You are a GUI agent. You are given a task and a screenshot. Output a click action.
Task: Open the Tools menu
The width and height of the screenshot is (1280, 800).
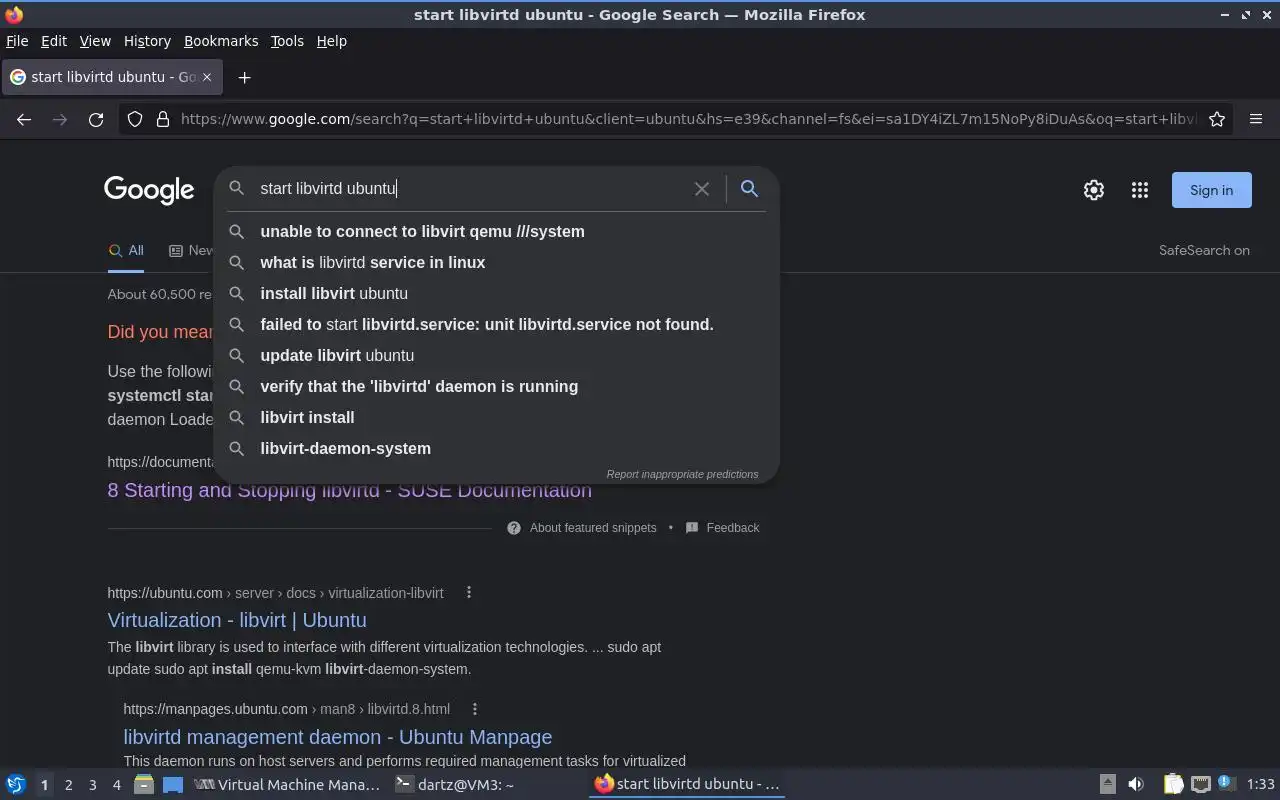pyautogui.click(x=287, y=41)
